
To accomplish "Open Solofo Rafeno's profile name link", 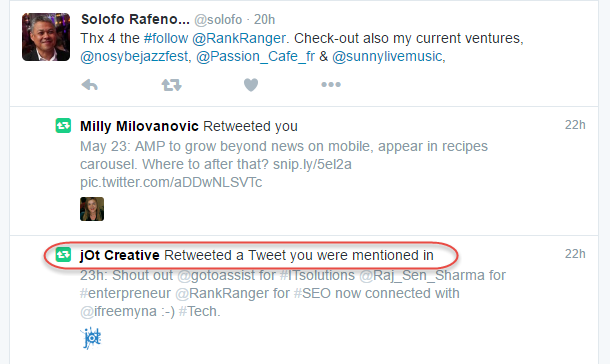I will [x=135, y=19].
